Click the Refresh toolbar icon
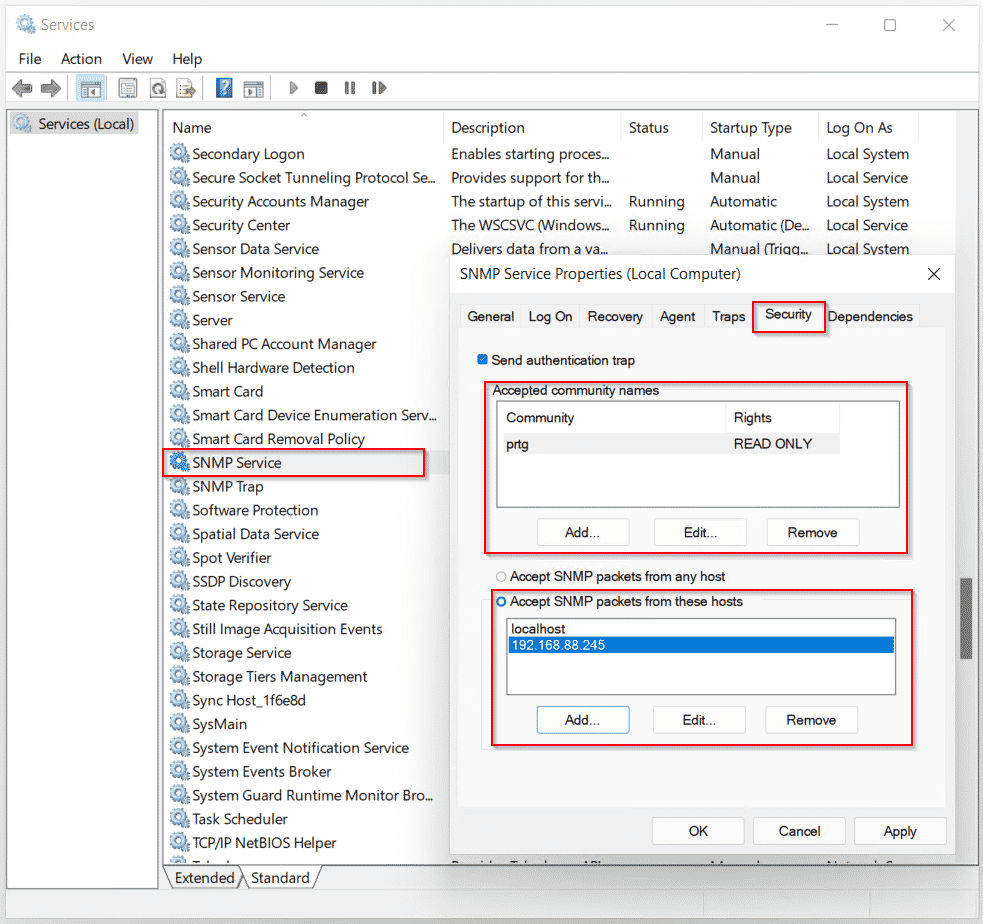Image resolution: width=983 pixels, height=924 pixels. coord(157,88)
